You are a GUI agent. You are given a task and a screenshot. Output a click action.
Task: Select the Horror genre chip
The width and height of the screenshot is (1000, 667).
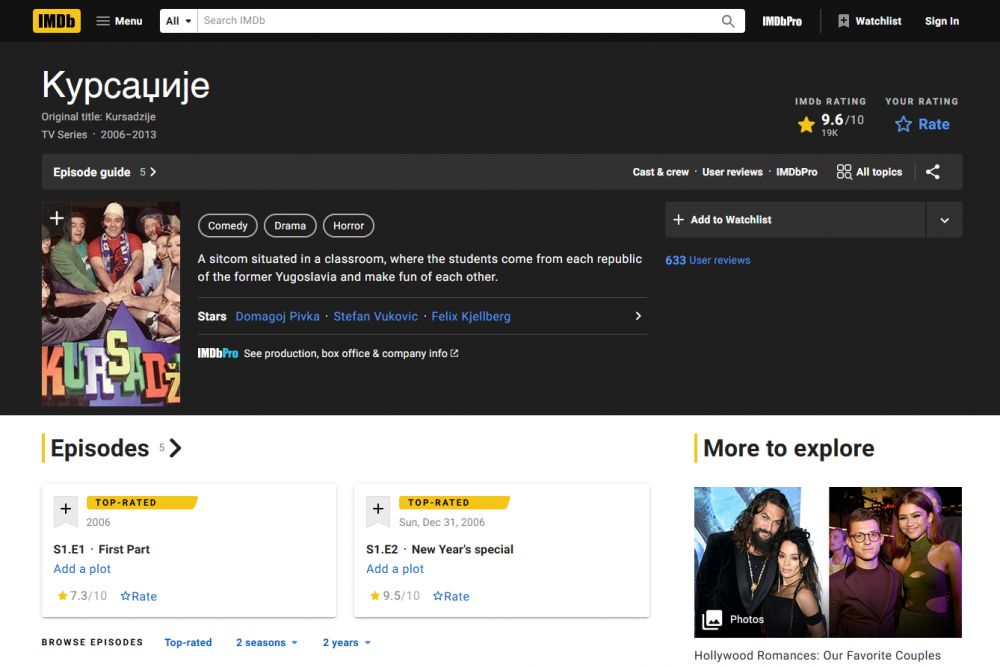[348, 226]
